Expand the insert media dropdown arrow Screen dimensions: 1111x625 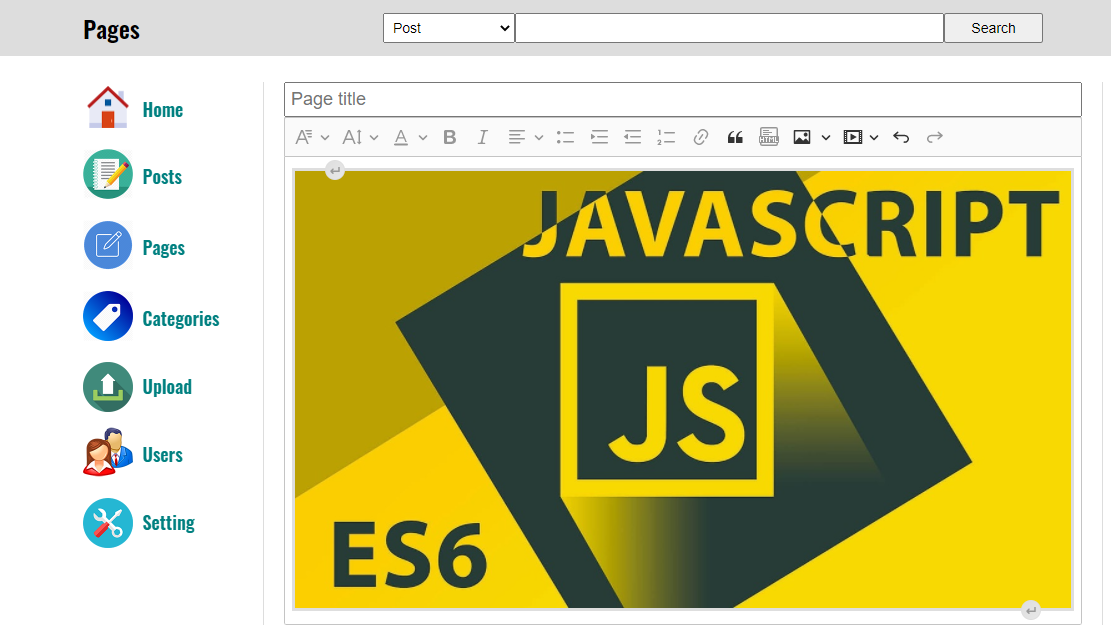click(874, 138)
